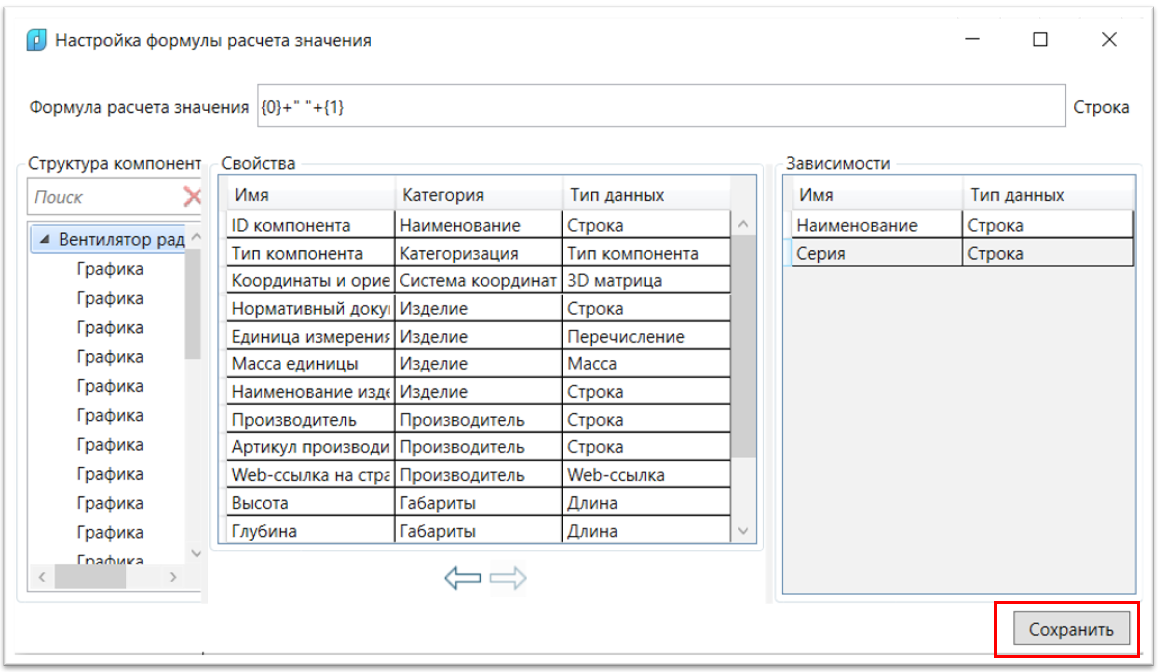Image resolution: width=1158 pixels, height=672 pixels.
Task: Click into the formula field with {0}+" "+{1}
Action: (x=661, y=106)
